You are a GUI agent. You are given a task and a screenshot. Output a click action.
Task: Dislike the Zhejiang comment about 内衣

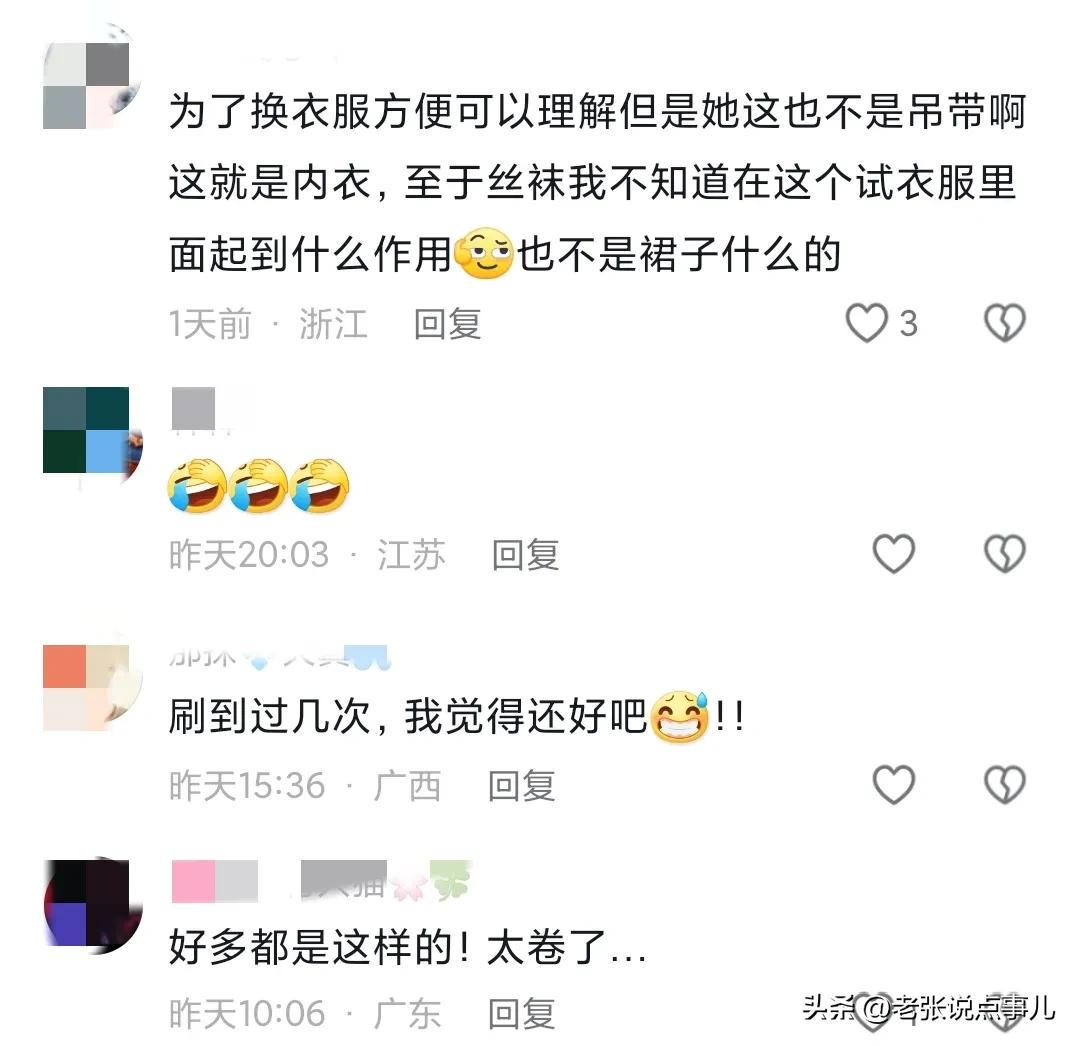(x=1005, y=323)
